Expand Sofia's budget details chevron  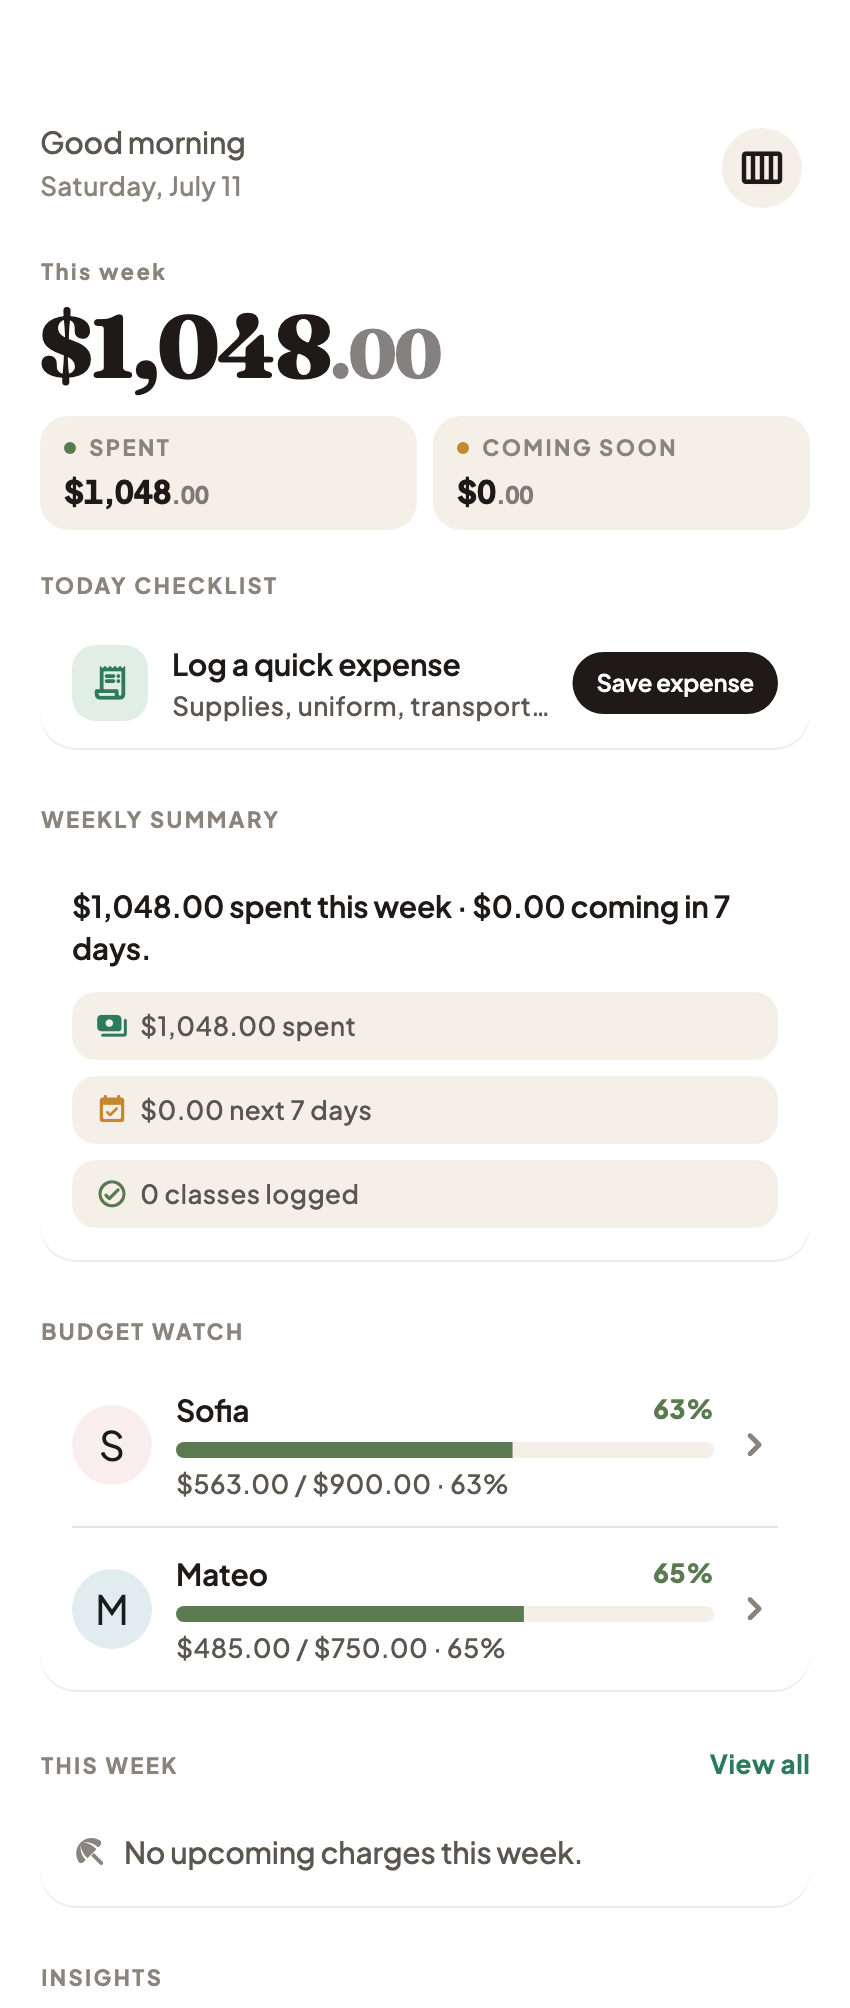click(755, 1445)
